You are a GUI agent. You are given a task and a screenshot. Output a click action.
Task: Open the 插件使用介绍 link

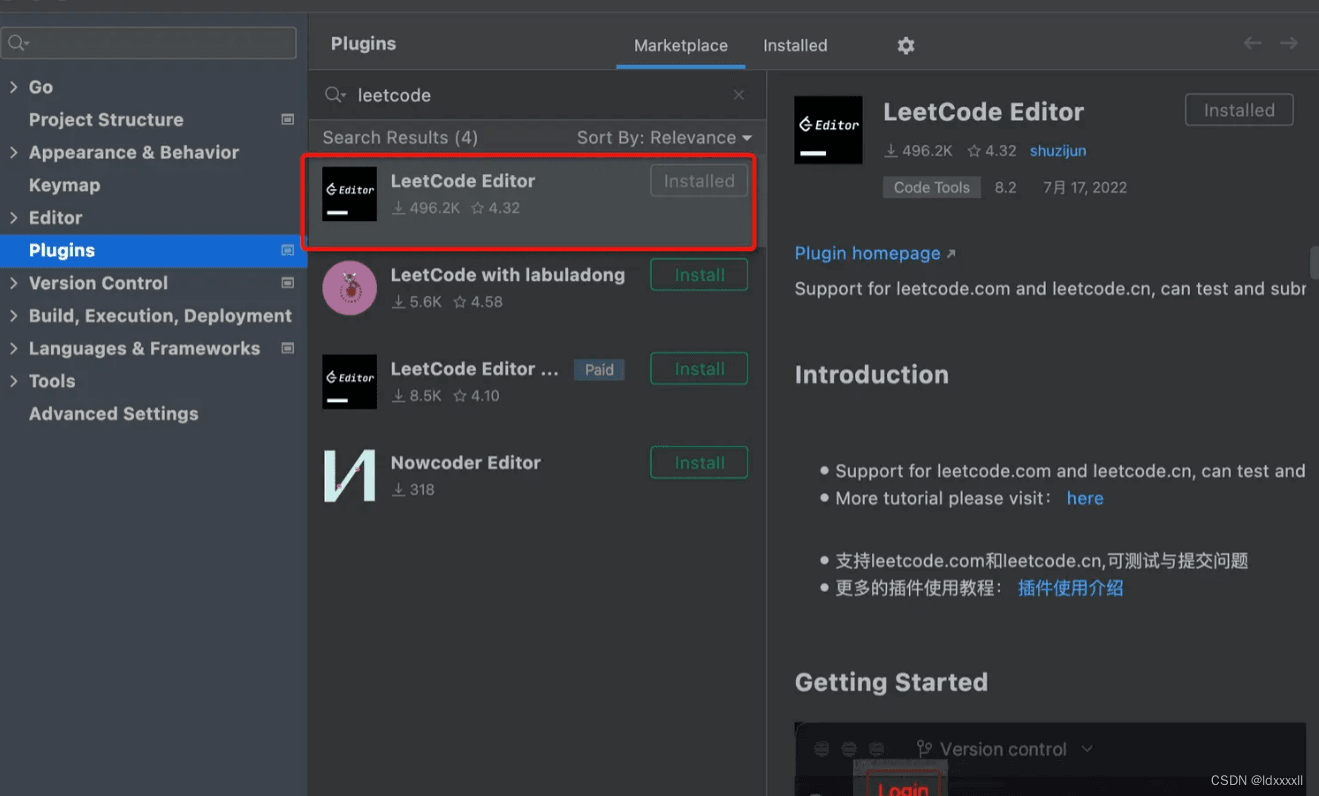click(1070, 588)
